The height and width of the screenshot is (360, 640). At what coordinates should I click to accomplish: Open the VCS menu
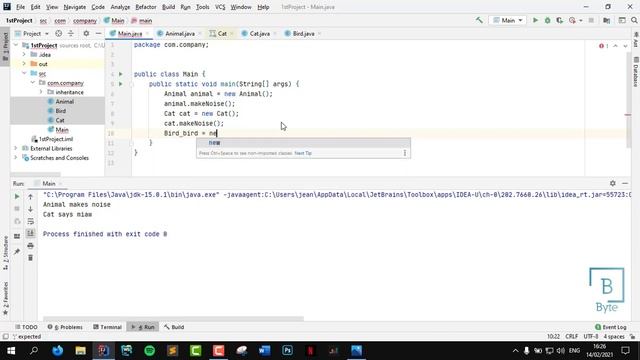click(x=220, y=7)
